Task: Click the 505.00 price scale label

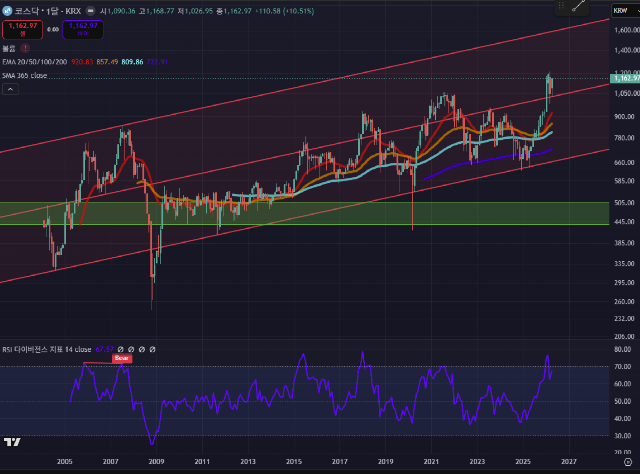Action: (624, 203)
